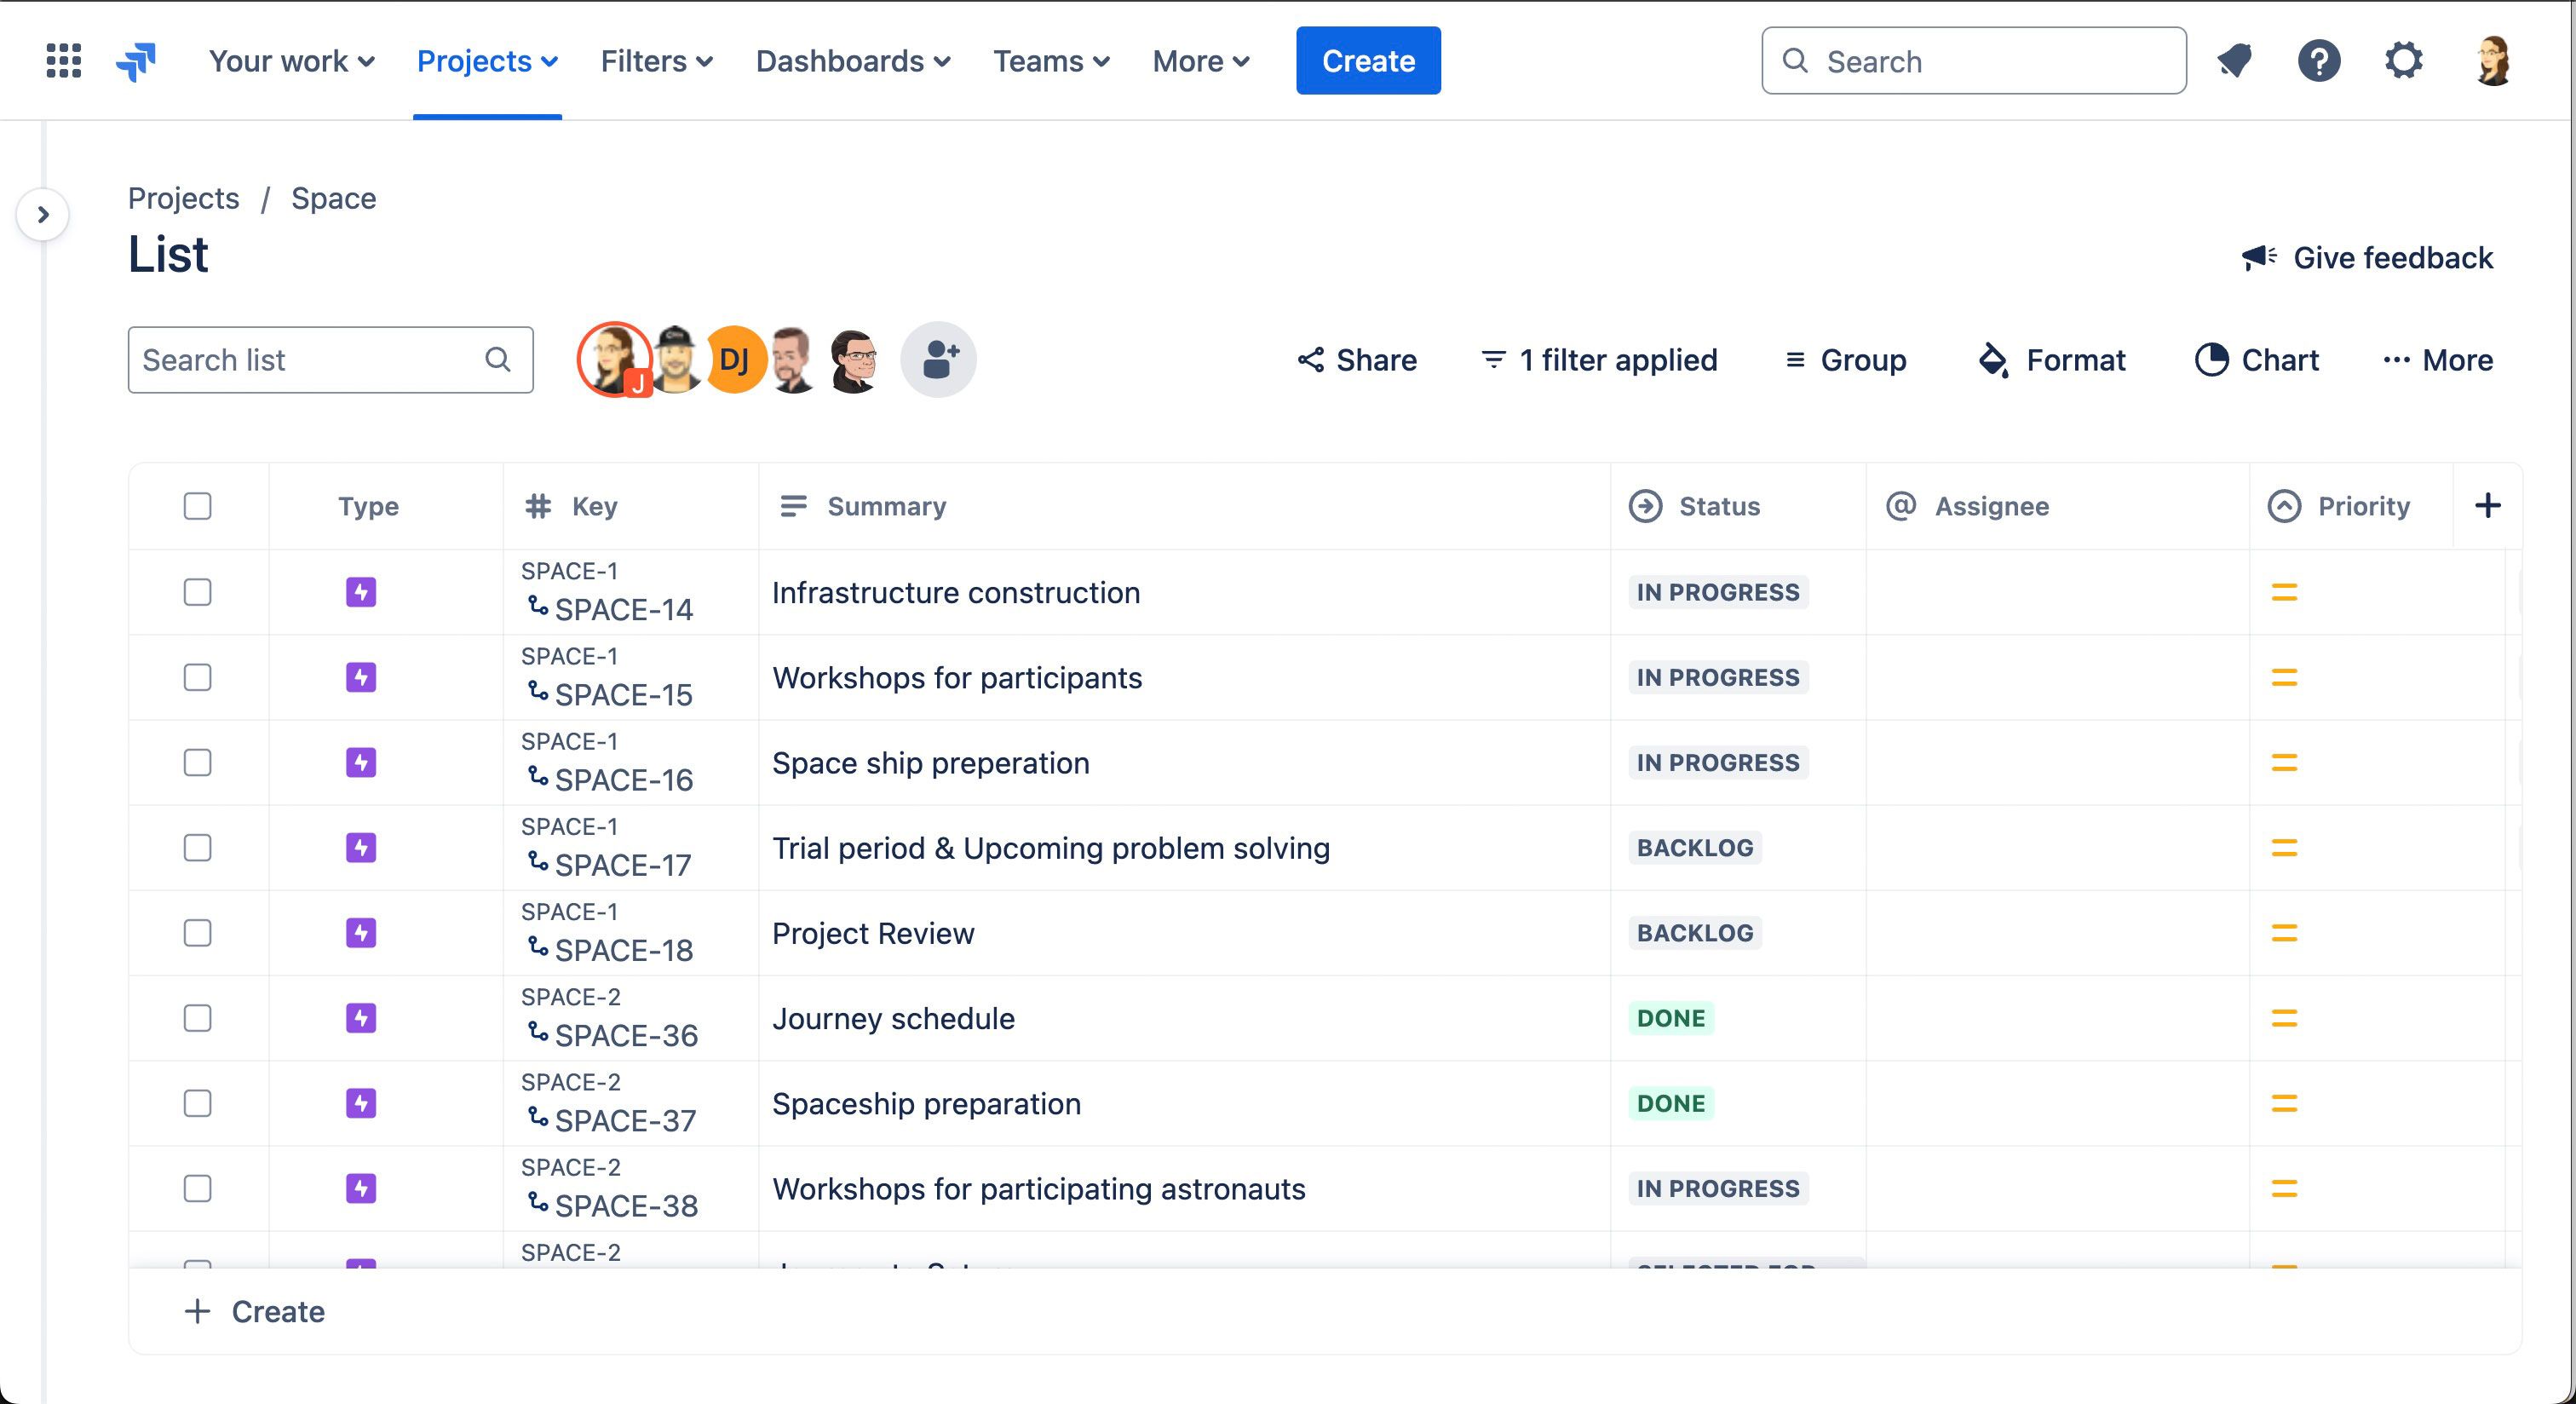Click the Search list input field
The width and height of the screenshot is (2576, 1404).
(x=310, y=360)
